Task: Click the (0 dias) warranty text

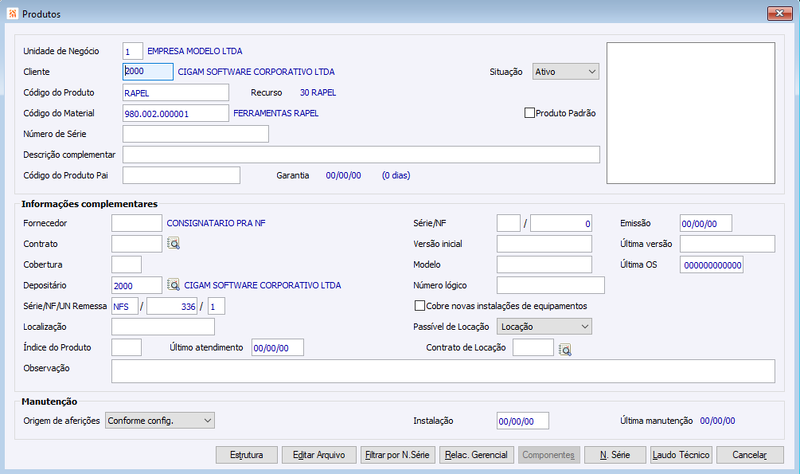Action: pyautogui.click(x=396, y=175)
